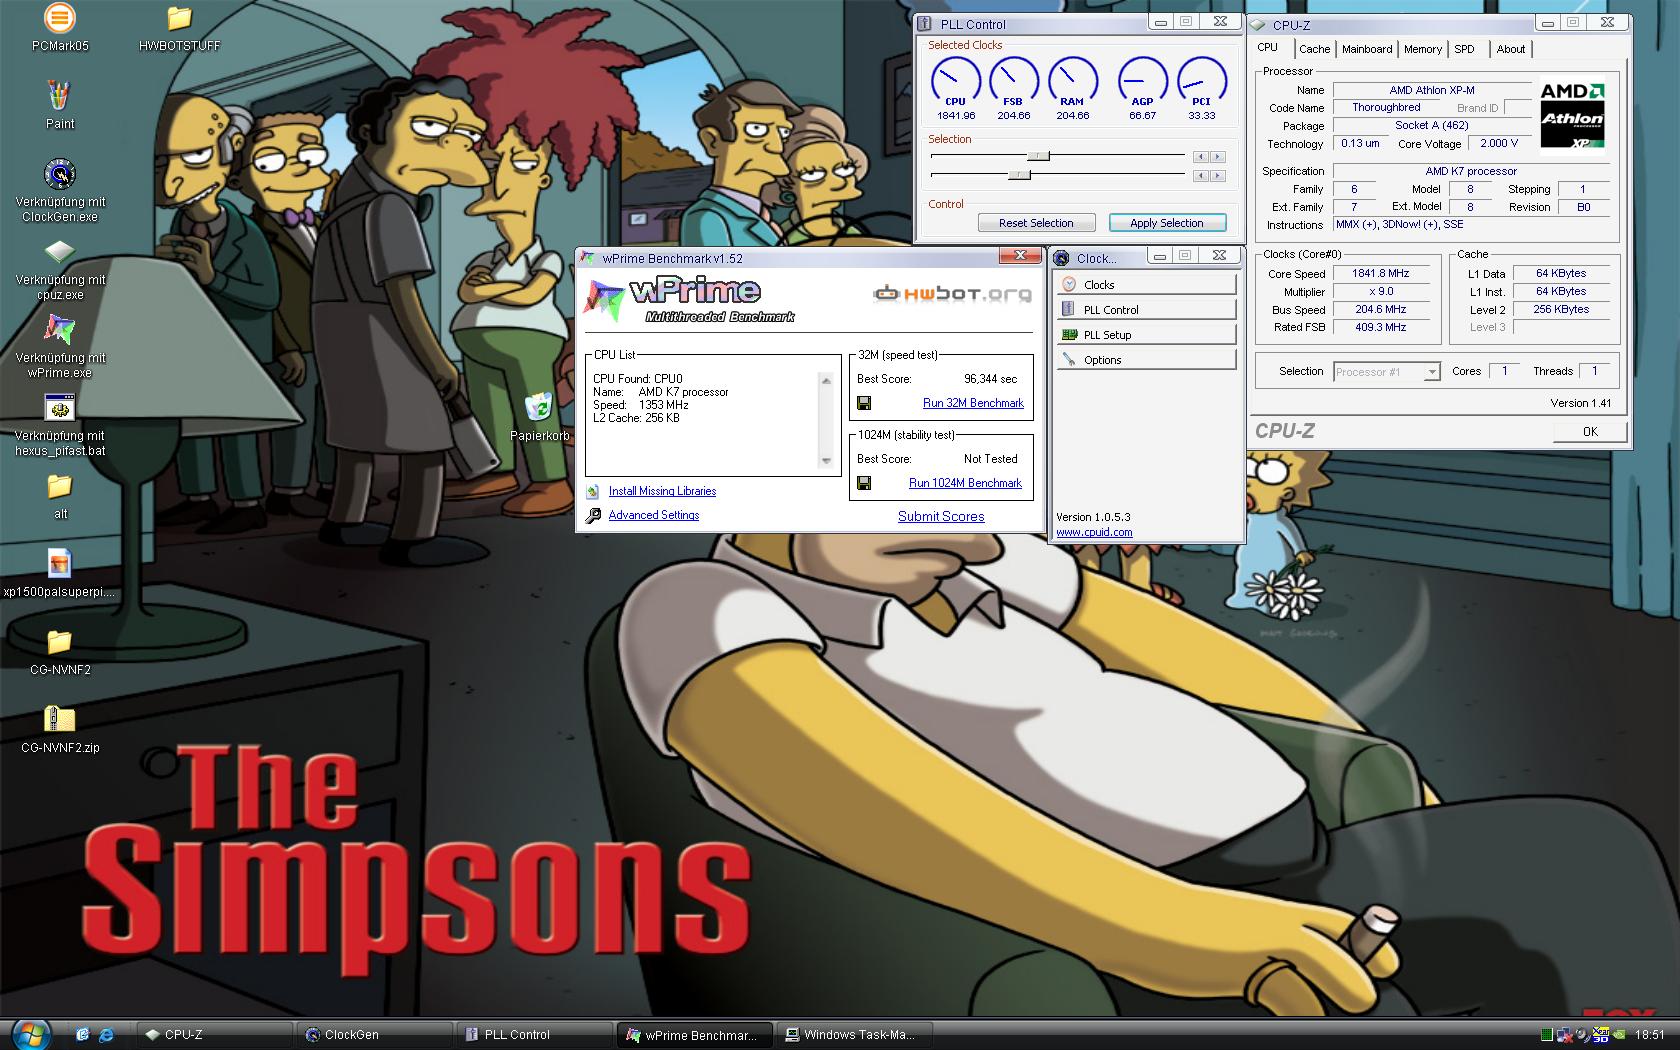Click the save icon beside 32M Best Score
This screenshot has width=1680, height=1050.
click(864, 403)
